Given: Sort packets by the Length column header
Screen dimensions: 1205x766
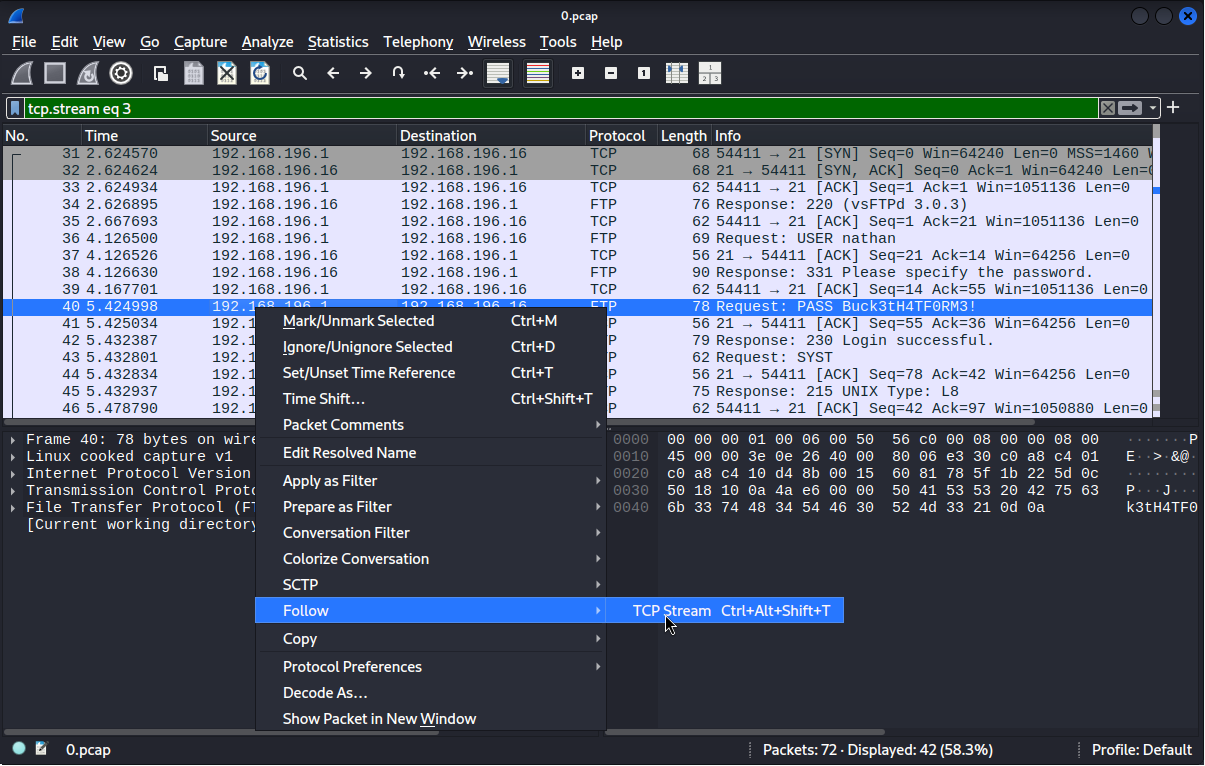Looking at the screenshot, I should click(684, 136).
